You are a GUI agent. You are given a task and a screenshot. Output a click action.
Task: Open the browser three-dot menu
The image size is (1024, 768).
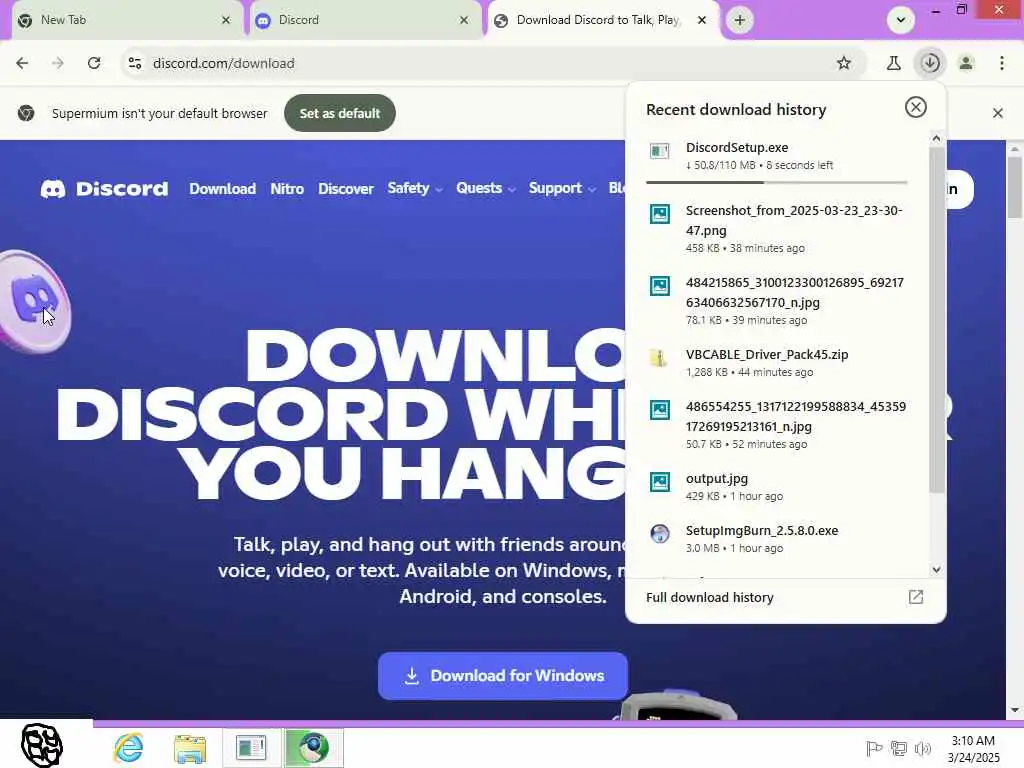(x=1002, y=63)
